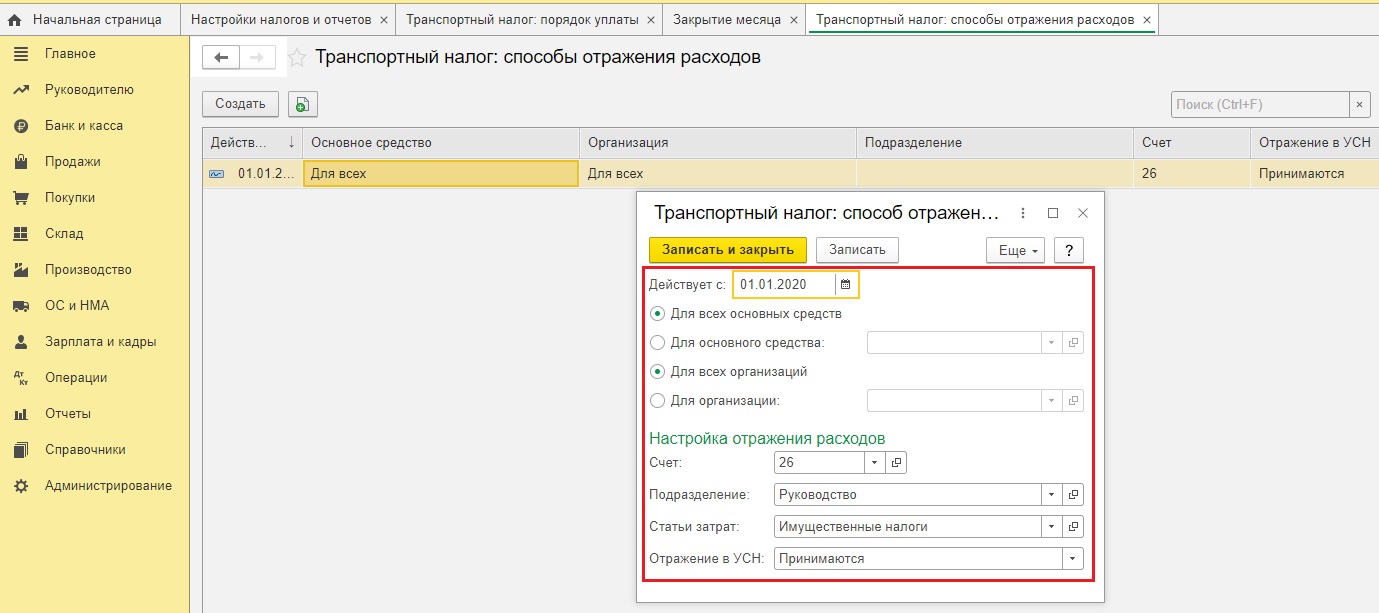Select the 'Для основного средства' radio button
The width and height of the screenshot is (1379, 613).
coord(657,343)
